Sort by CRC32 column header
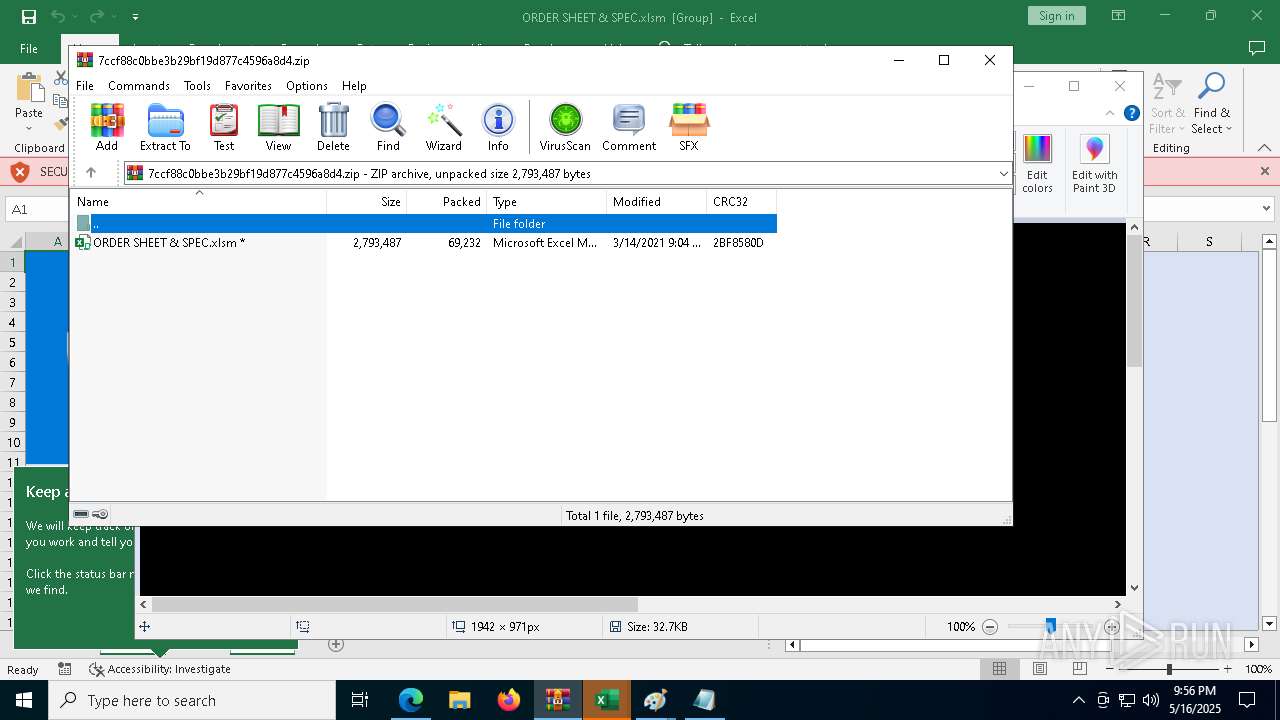Viewport: 1280px width, 720px height. pos(742,201)
